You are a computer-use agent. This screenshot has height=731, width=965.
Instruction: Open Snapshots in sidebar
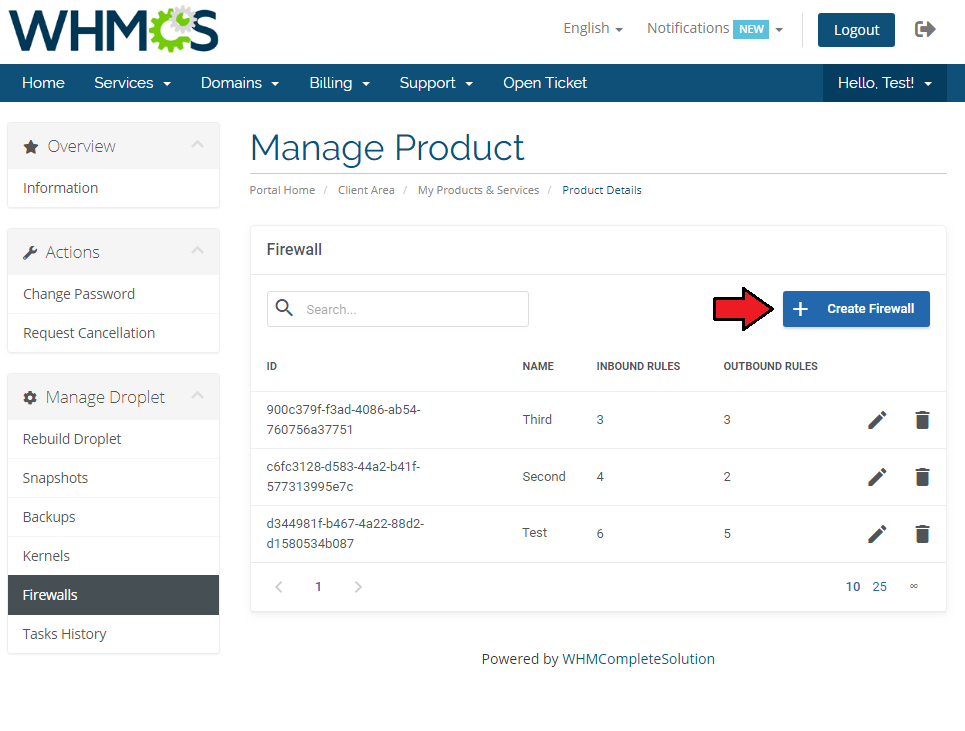[113, 478]
